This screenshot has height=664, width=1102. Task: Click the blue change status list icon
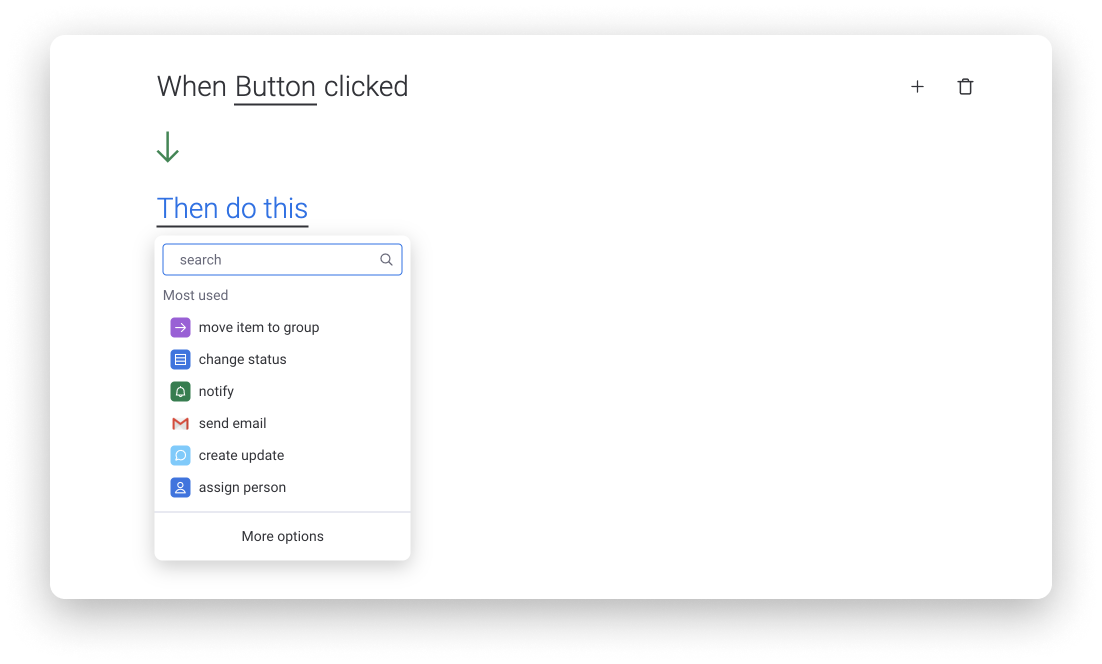pos(181,359)
